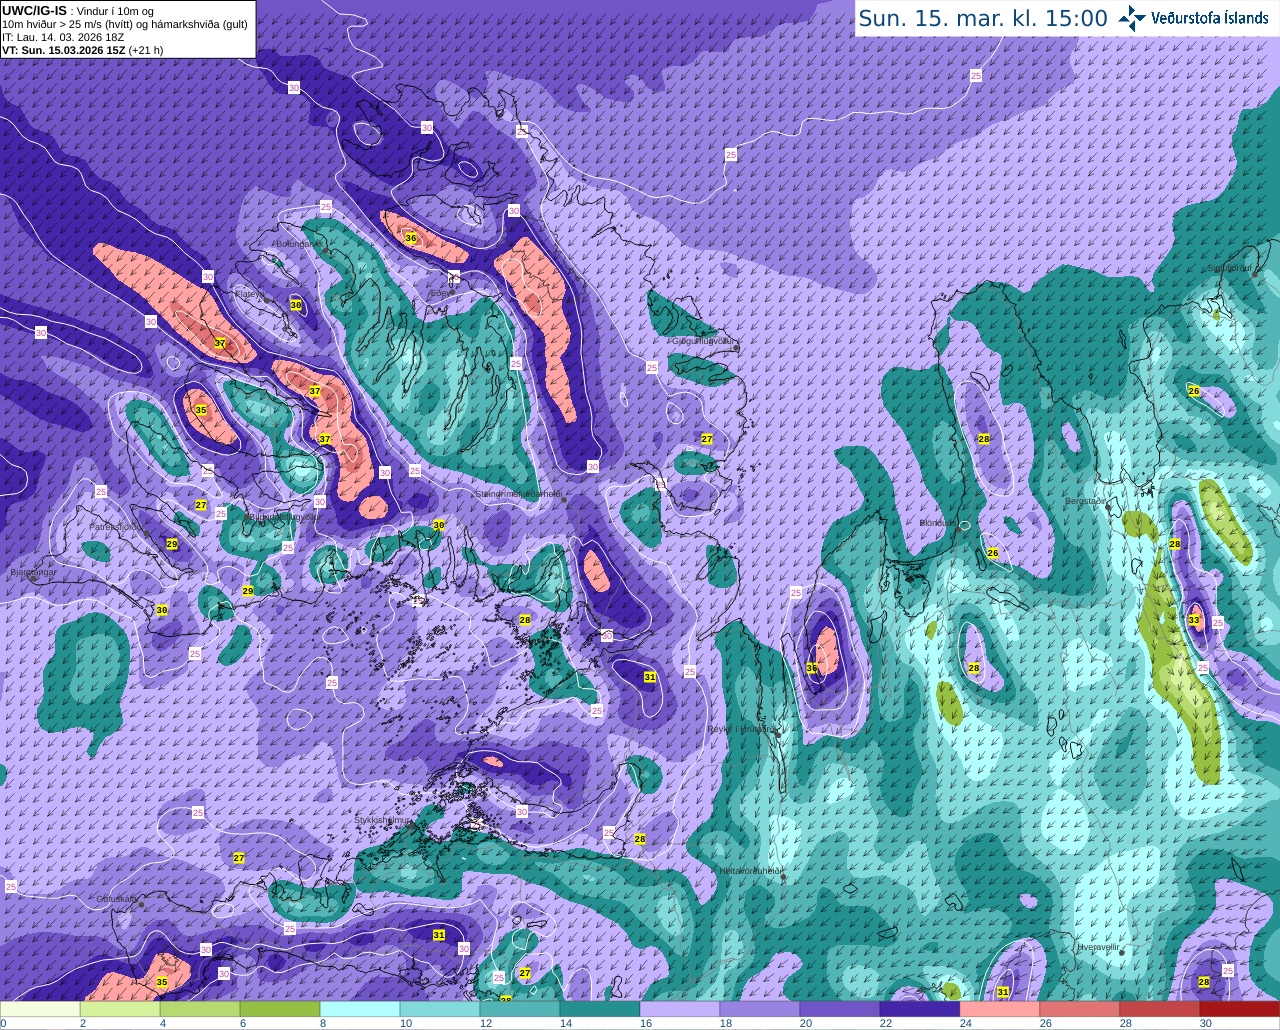Click the yellow 30 gust marker below Bjargtangar
The width and height of the screenshot is (1280, 1030).
(x=162, y=610)
